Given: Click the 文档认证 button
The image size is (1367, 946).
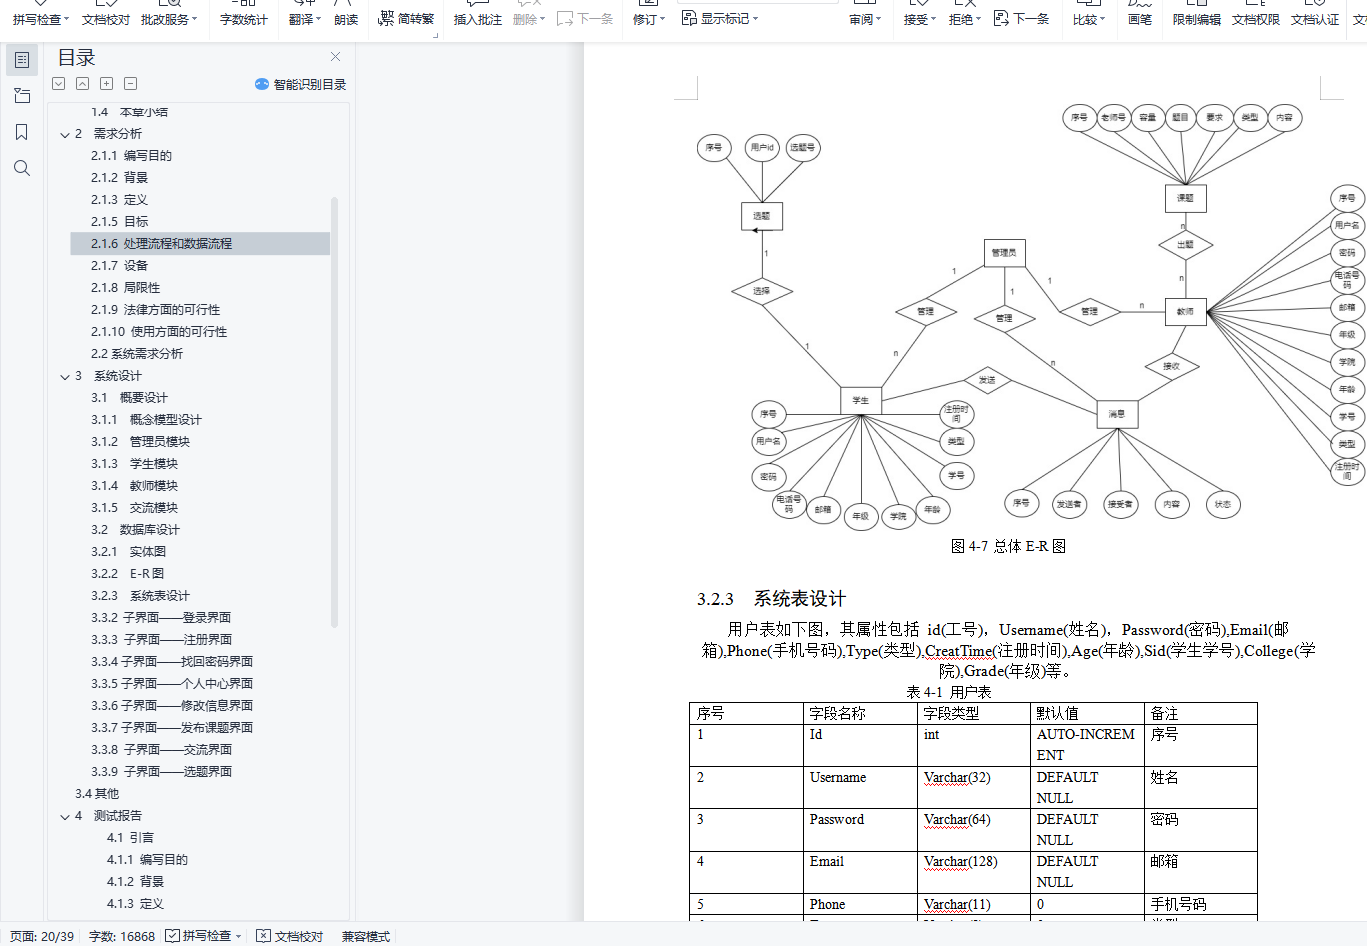Looking at the screenshot, I should (x=1315, y=19).
